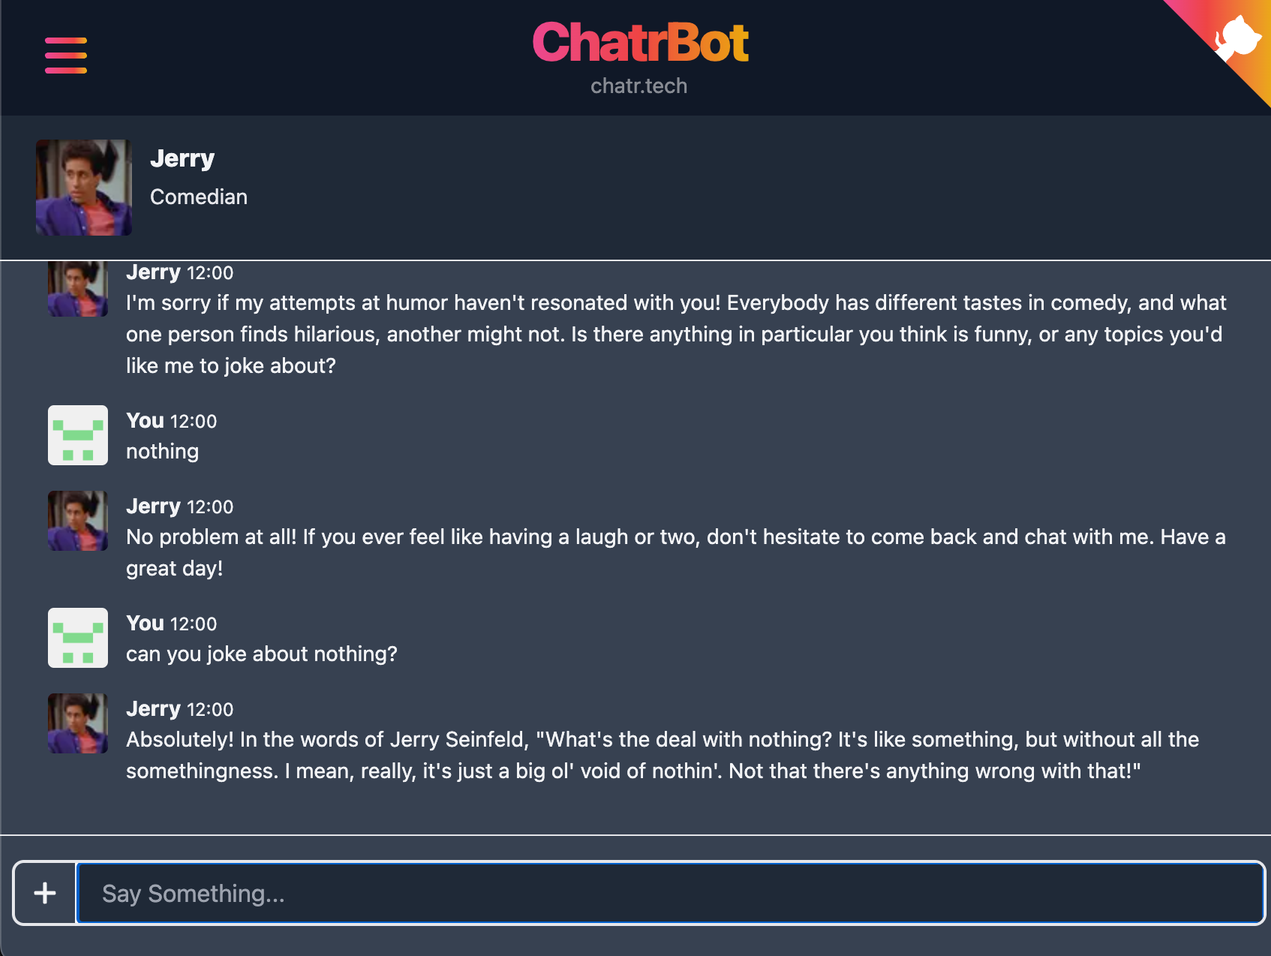Open the hamburger menu

tap(65, 56)
